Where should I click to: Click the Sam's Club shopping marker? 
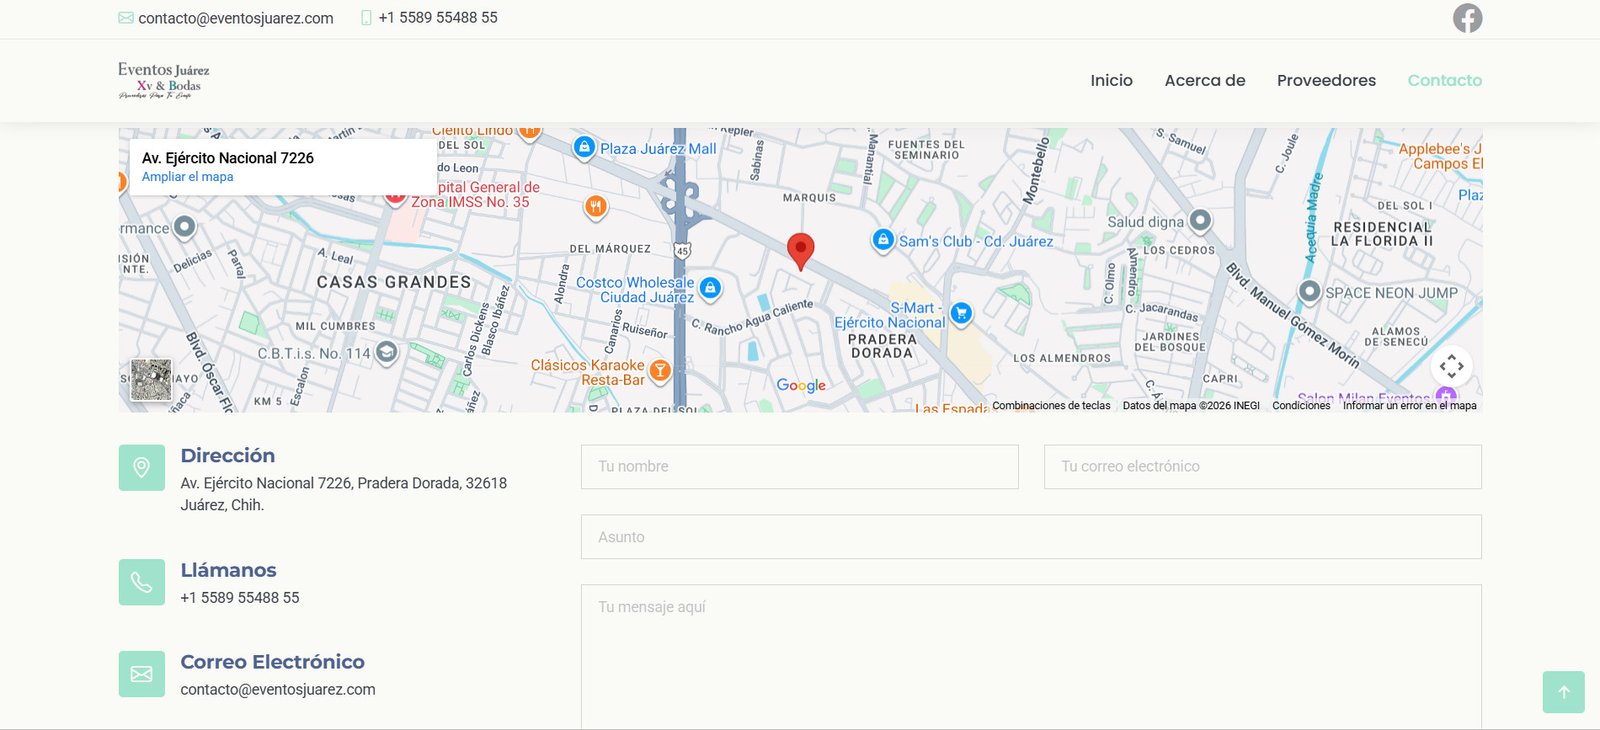point(883,240)
